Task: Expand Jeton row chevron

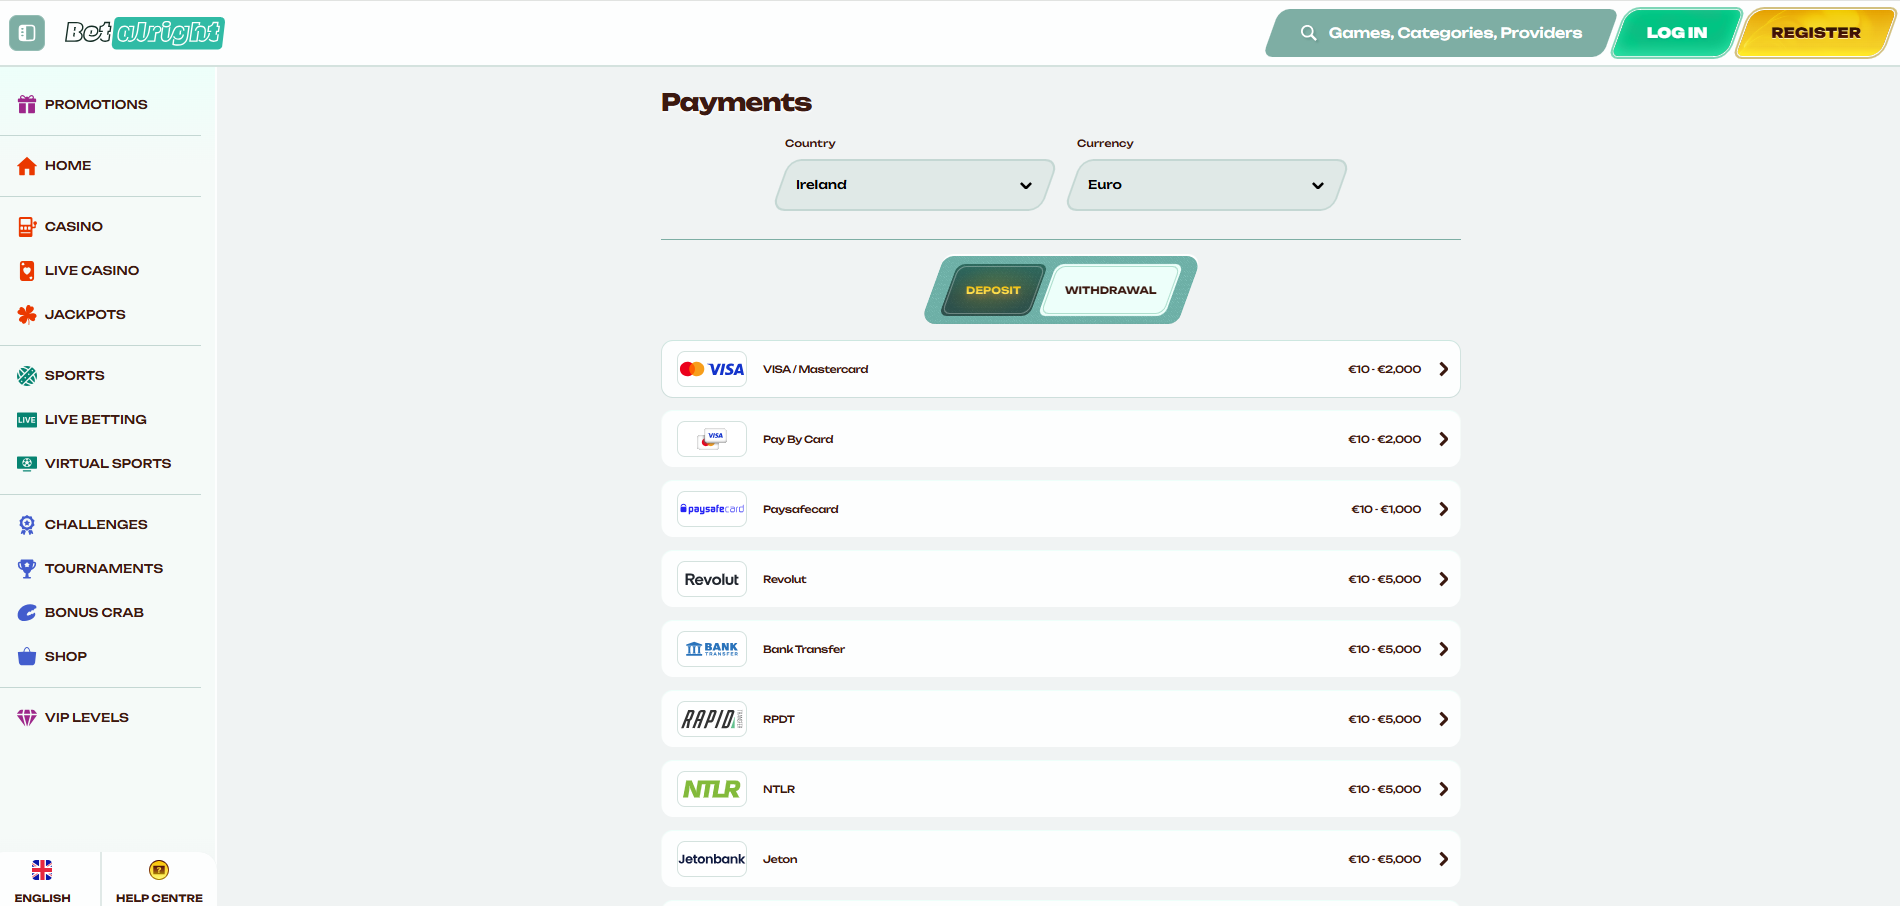Action: pos(1443,859)
